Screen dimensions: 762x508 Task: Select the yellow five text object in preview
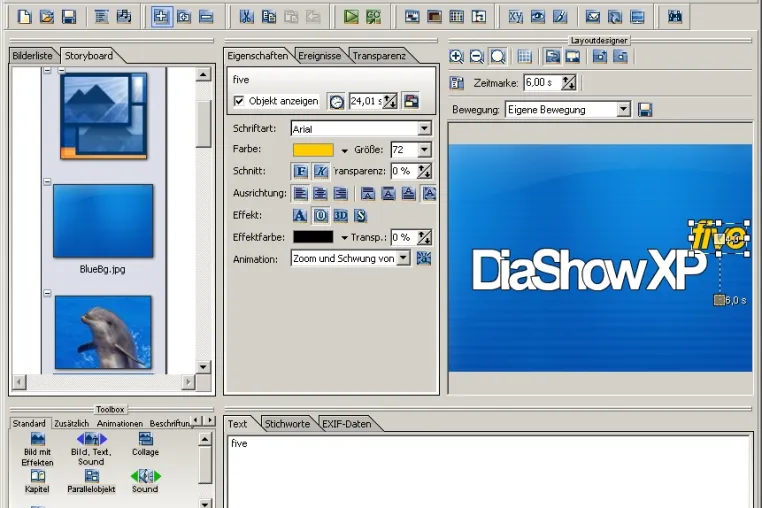coord(718,236)
